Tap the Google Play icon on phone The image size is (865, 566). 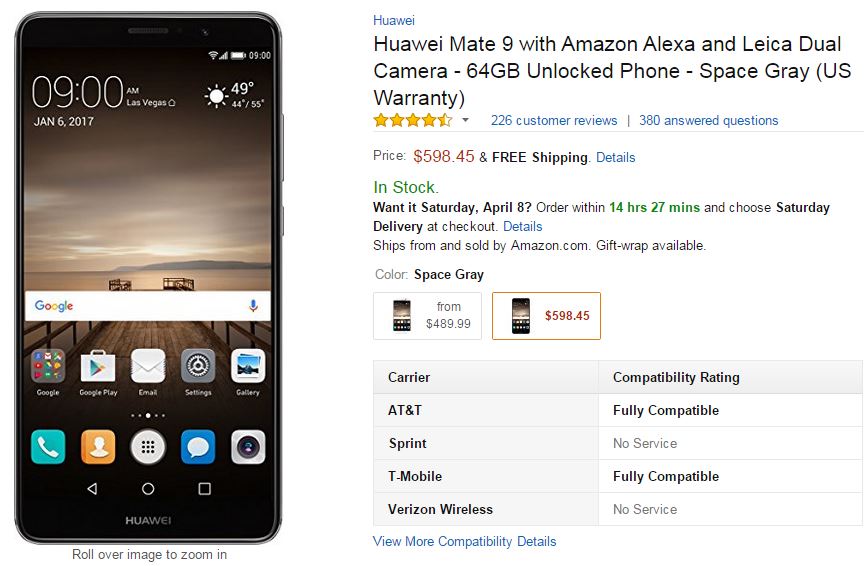98,366
